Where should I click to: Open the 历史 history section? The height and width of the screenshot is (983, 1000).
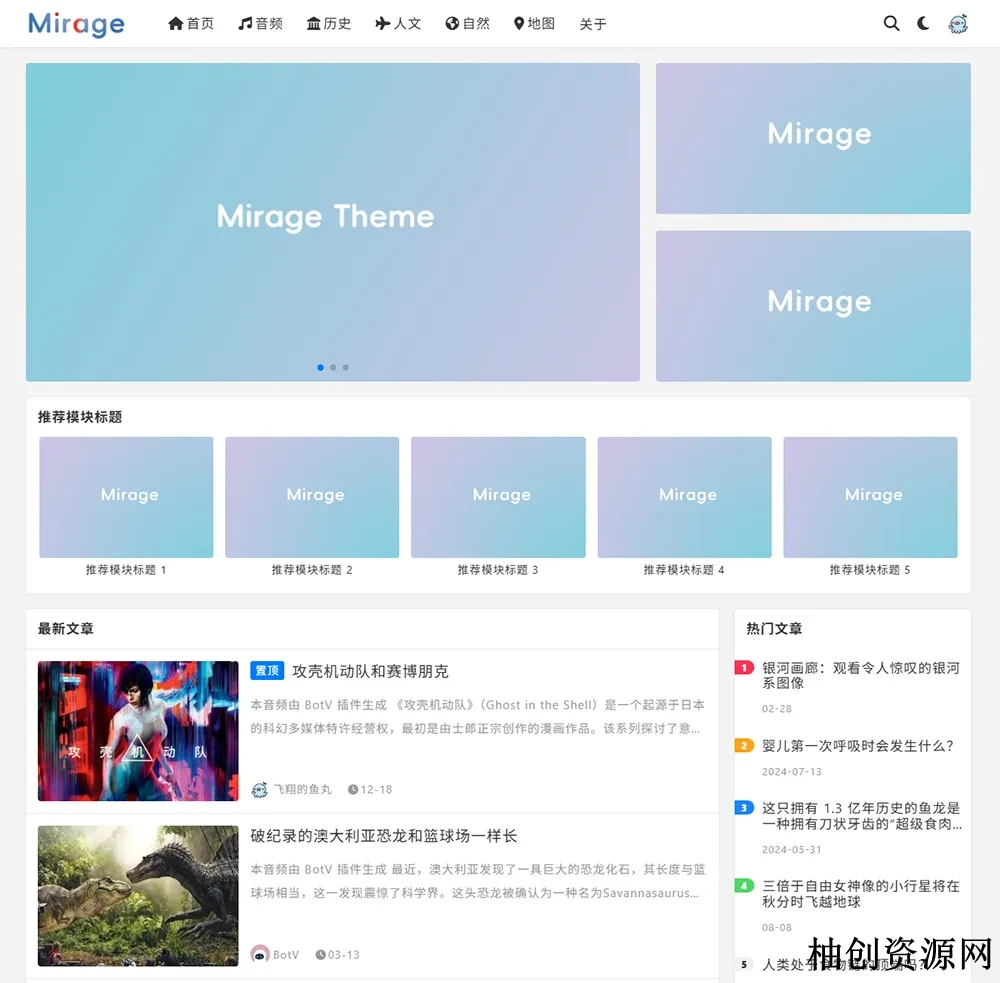coord(329,23)
